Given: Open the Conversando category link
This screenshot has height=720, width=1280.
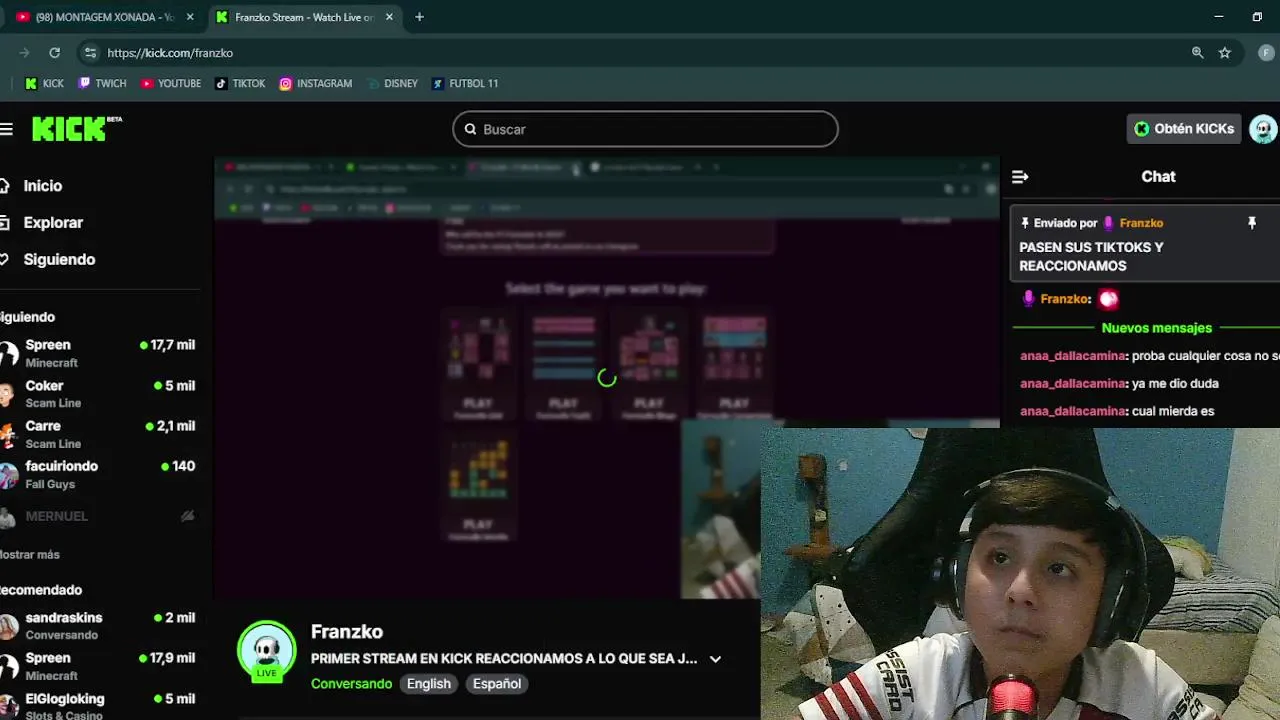Looking at the screenshot, I should pyautogui.click(x=351, y=684).
